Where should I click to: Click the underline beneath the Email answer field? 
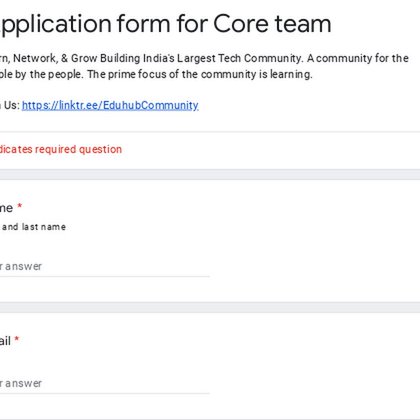coord(105,393)
